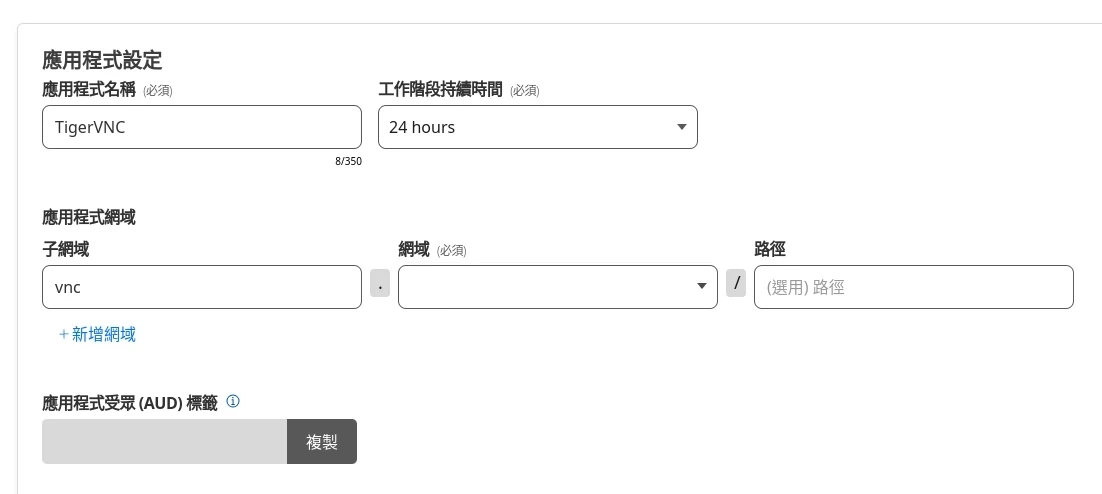Screen dimensions: 1102x494
Task: Click the 應用程式網域 section label
Action: click(89, 217)
